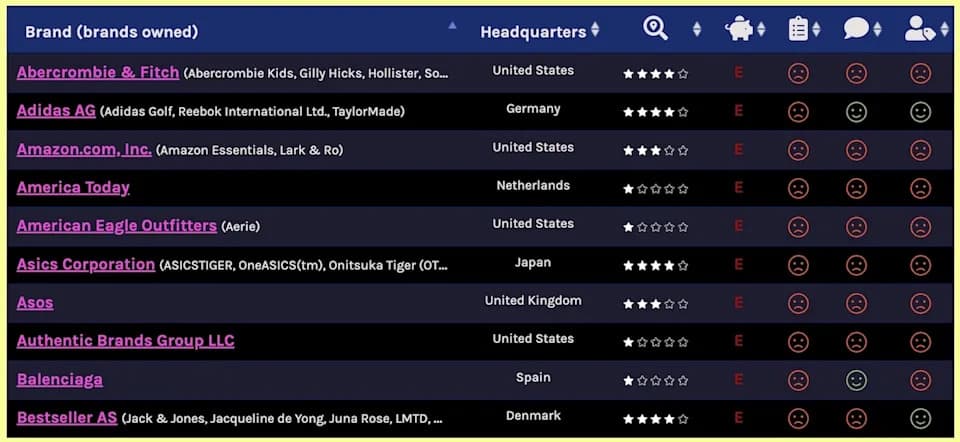
Task: Toggle the Brand column sort arrow
Action: point(452,26)
